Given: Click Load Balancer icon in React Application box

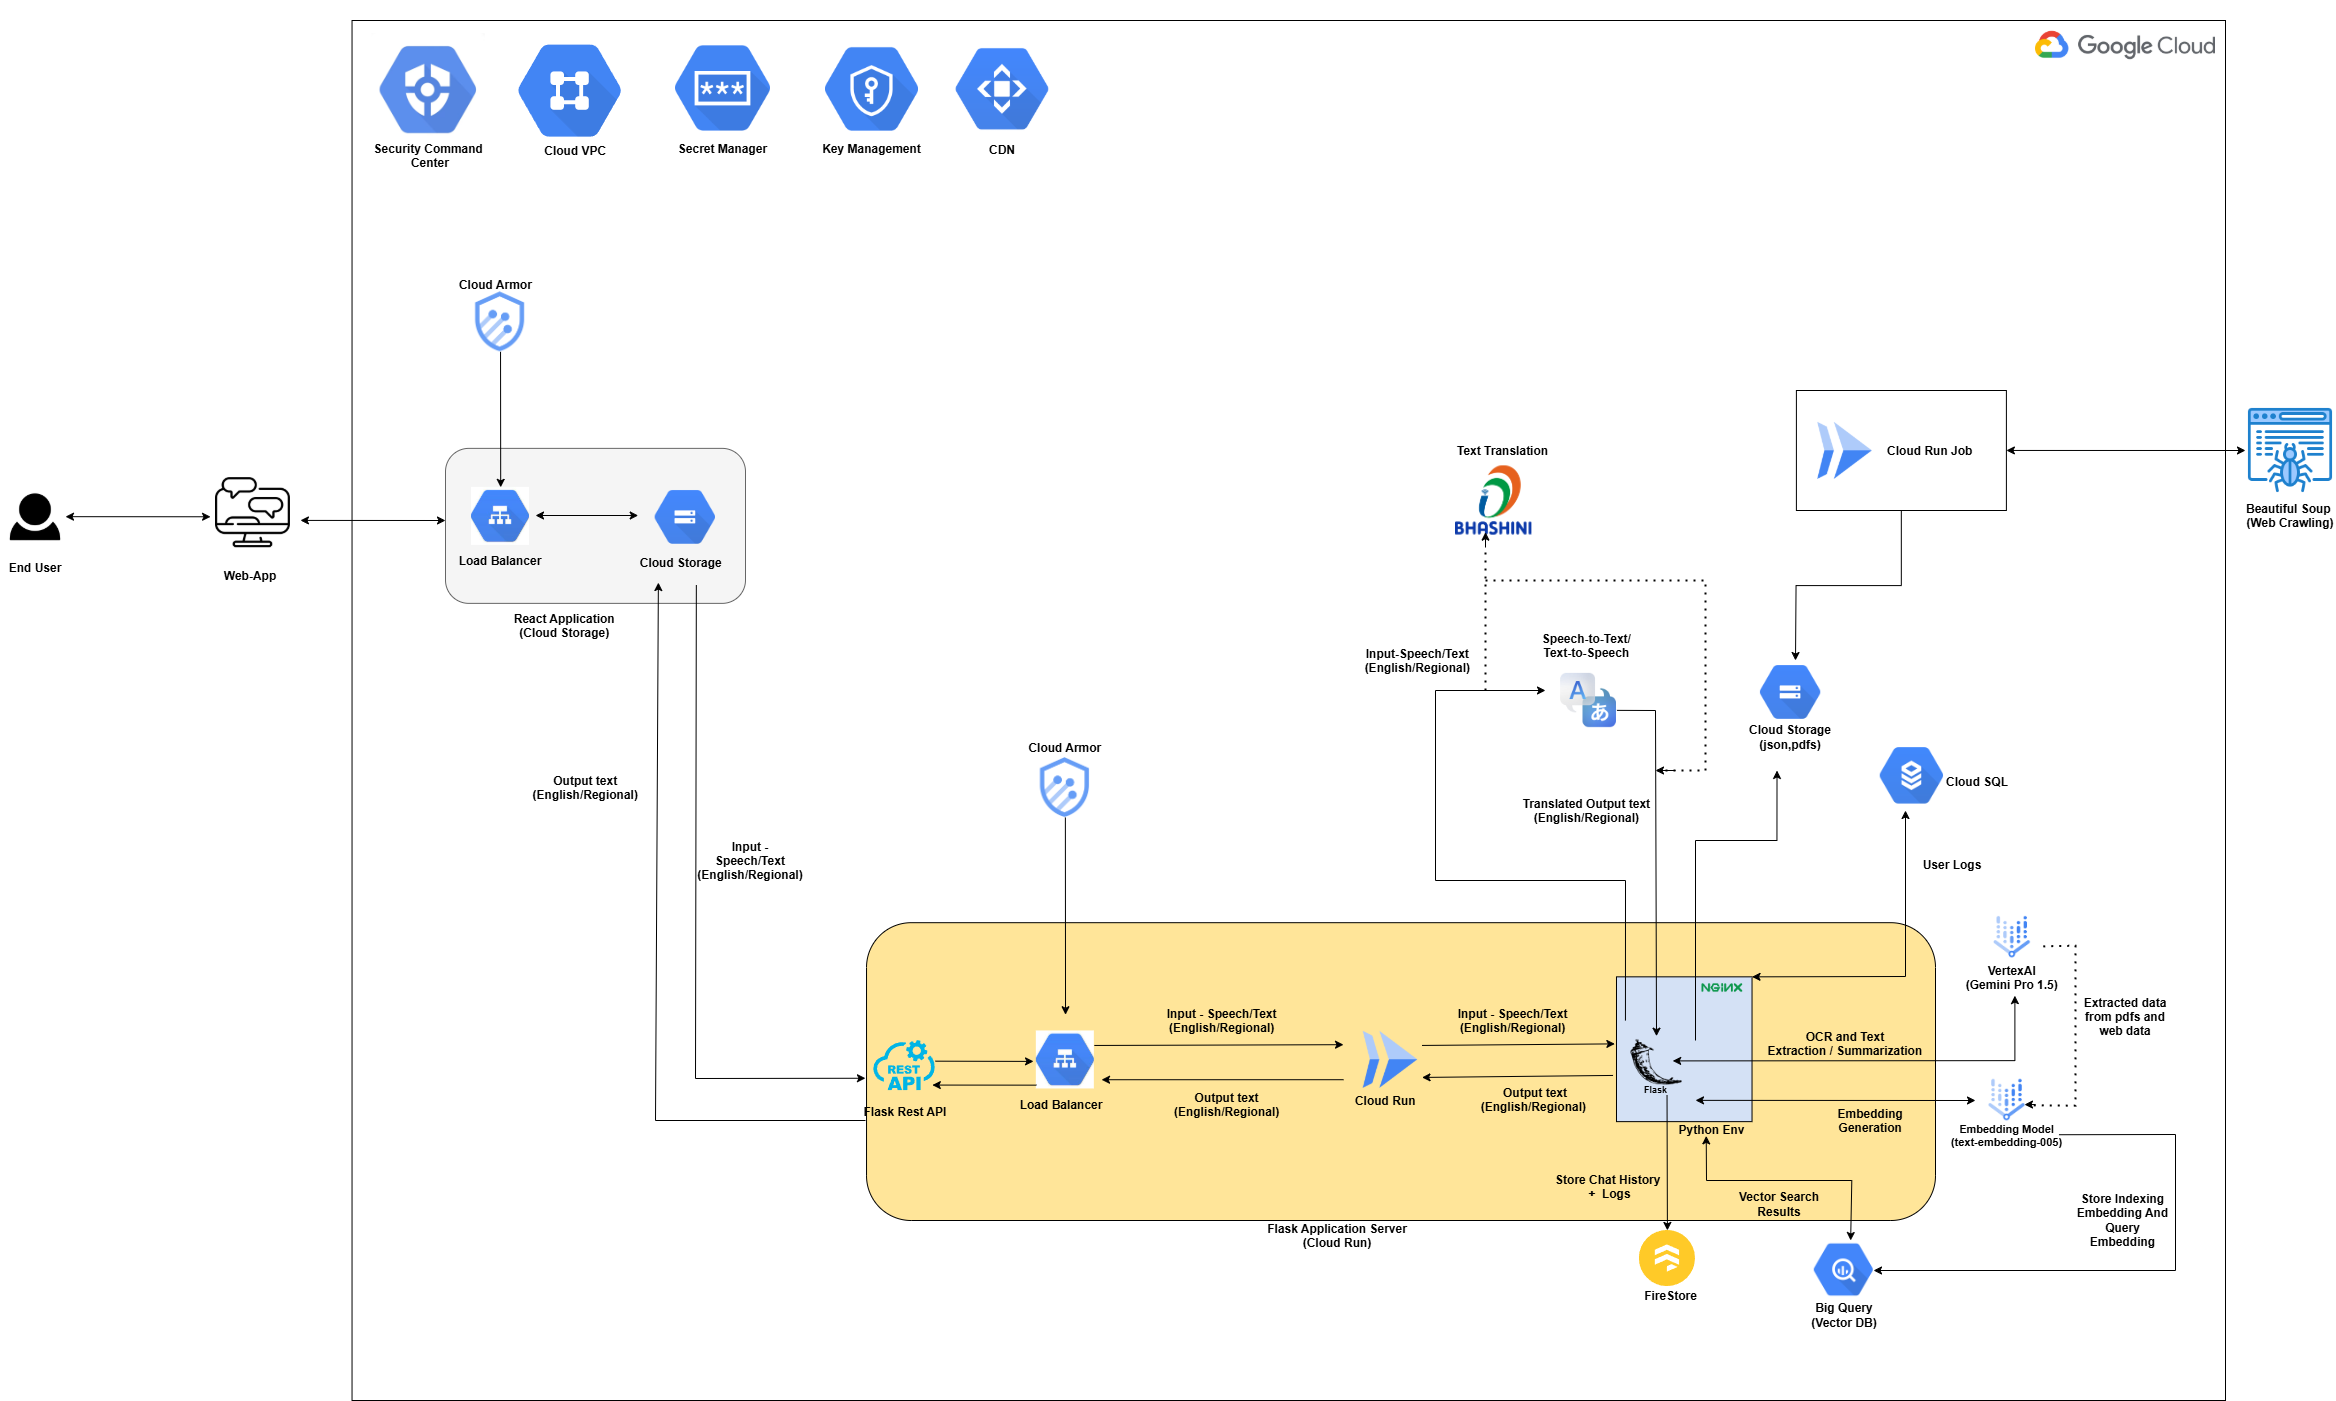Looking at the screenshot, I should [x=500, y=516].
